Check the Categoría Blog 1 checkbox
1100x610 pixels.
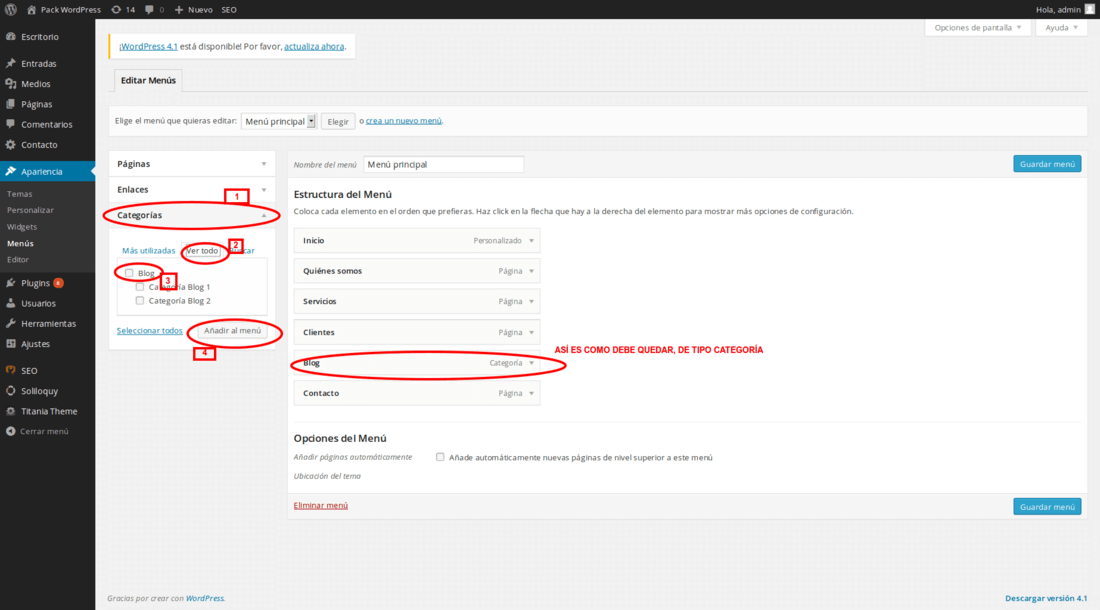coord(140,287)
